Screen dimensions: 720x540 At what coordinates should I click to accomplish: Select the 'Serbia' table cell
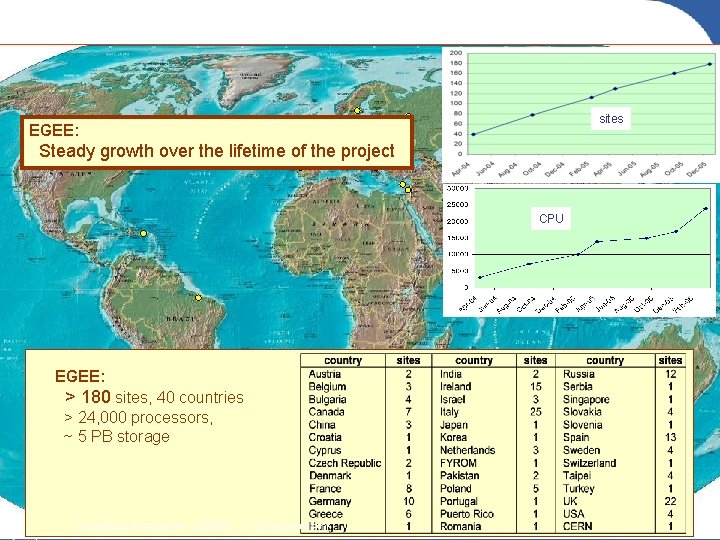tap(578, 387)
